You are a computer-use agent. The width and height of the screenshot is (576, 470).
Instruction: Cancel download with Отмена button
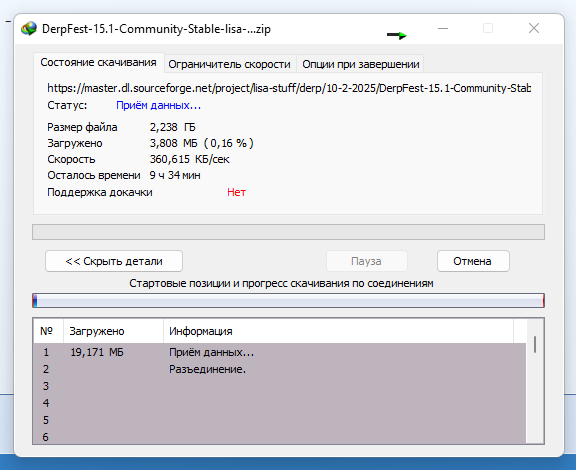(473, 261)
